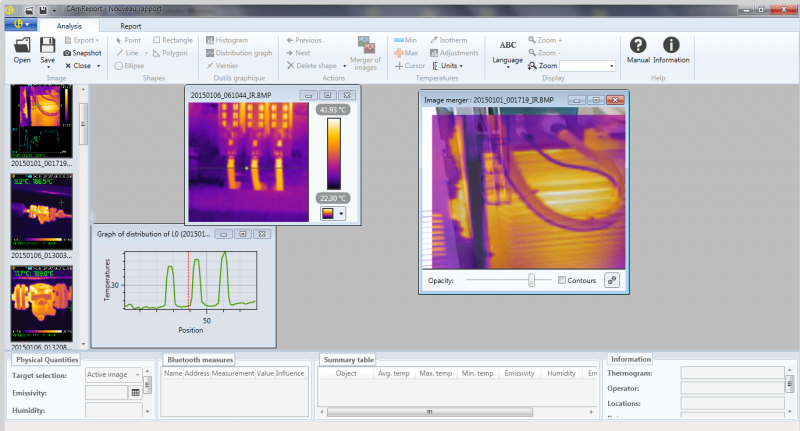
Task: Click the Information icon in the ribbon
Action: [x=671, y=45]
